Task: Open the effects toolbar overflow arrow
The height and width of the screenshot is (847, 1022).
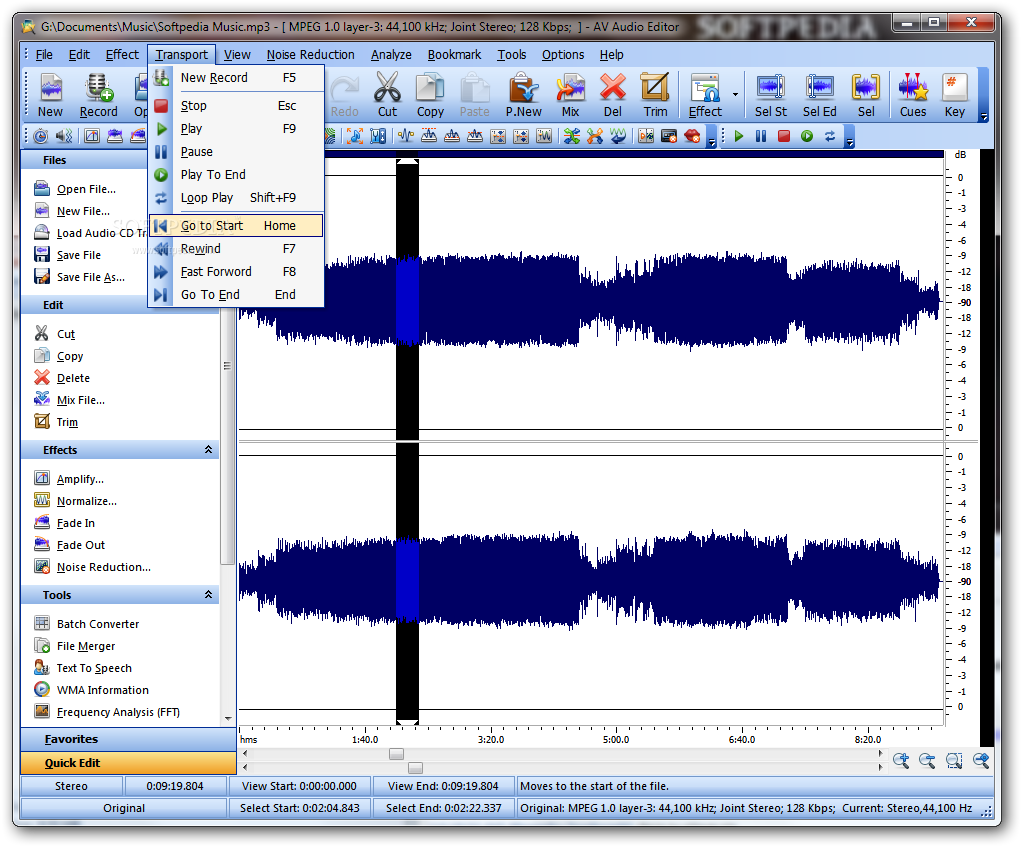Action: [x=712, y=143]
